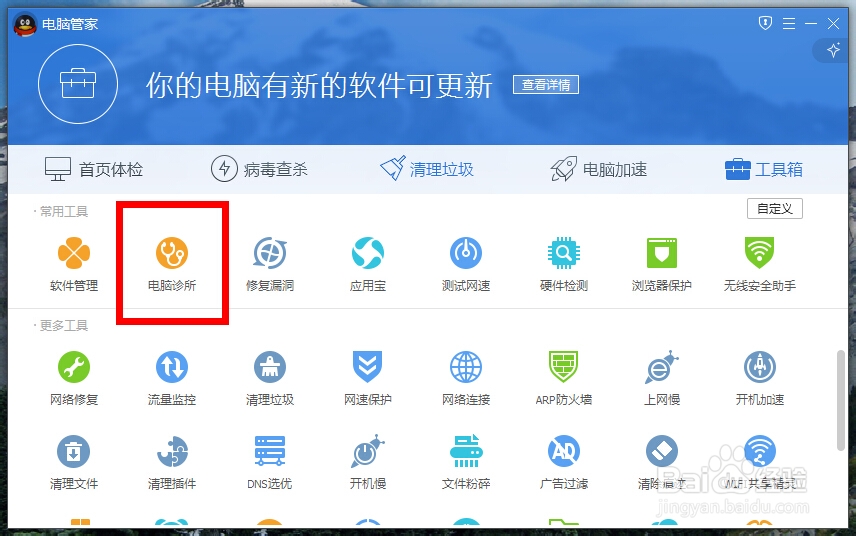The height and width of the screenshot is (536, 856).
Task: Click the large toolbox circle icon
Action: pyautogui.click(x=78, y=84)
